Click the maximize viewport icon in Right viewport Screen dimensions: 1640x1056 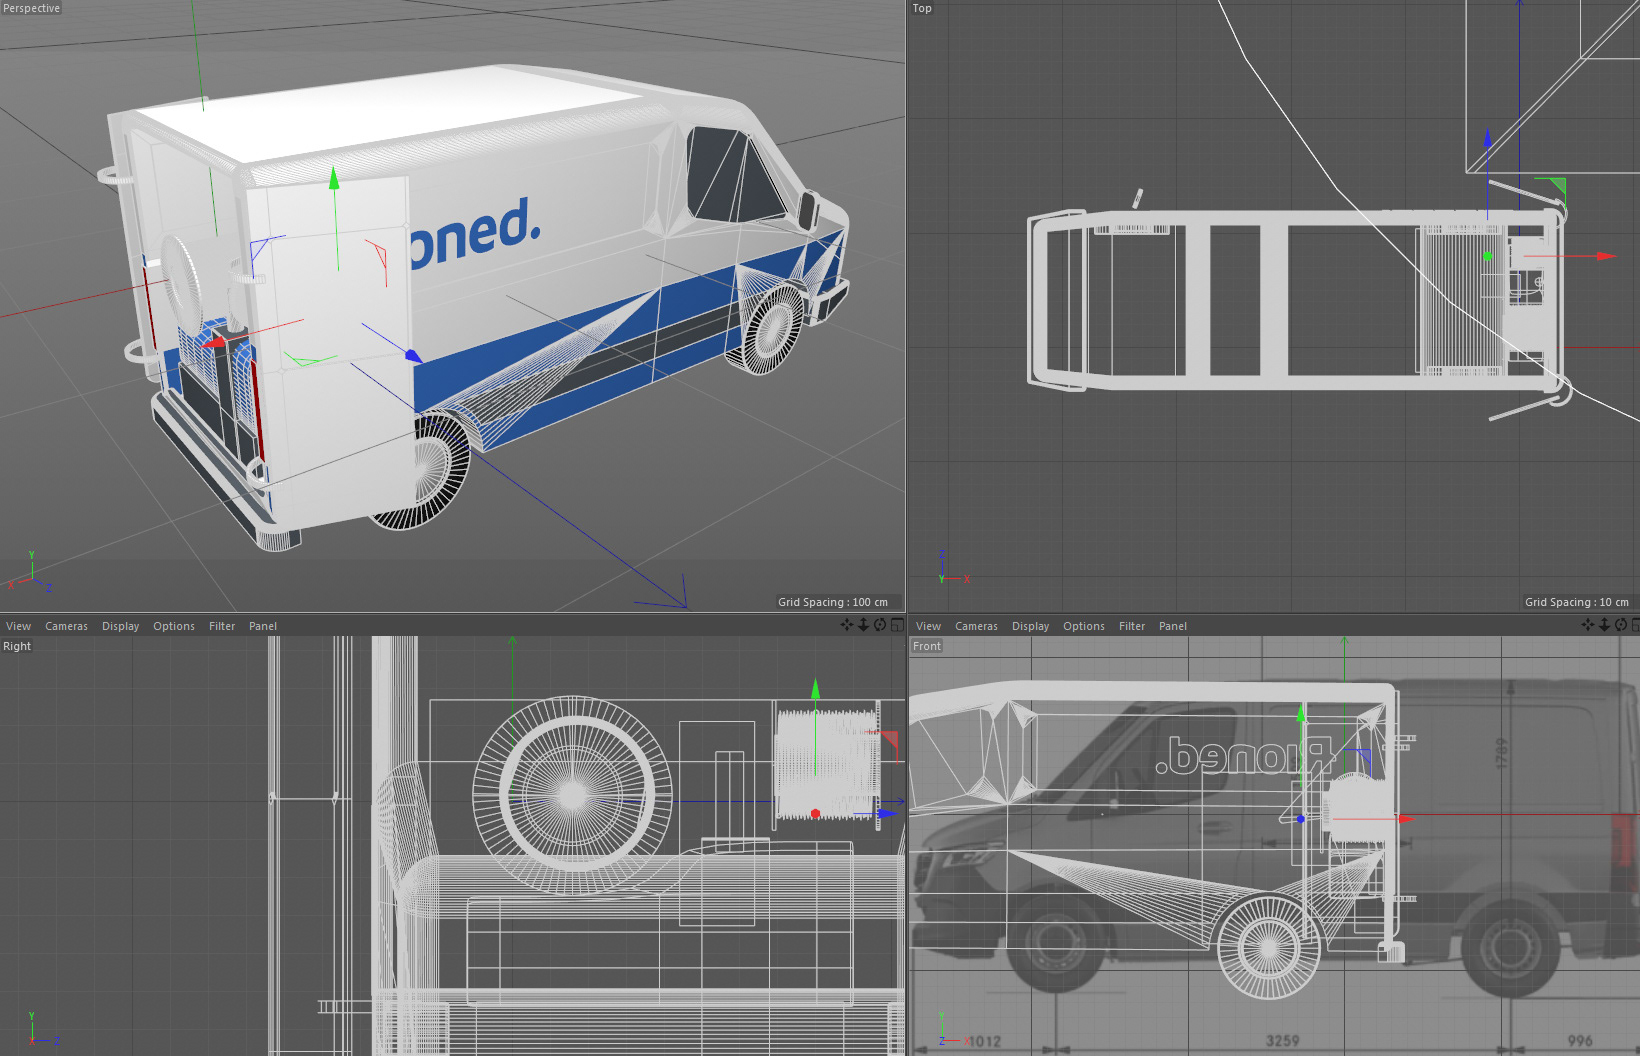(896, 625)
